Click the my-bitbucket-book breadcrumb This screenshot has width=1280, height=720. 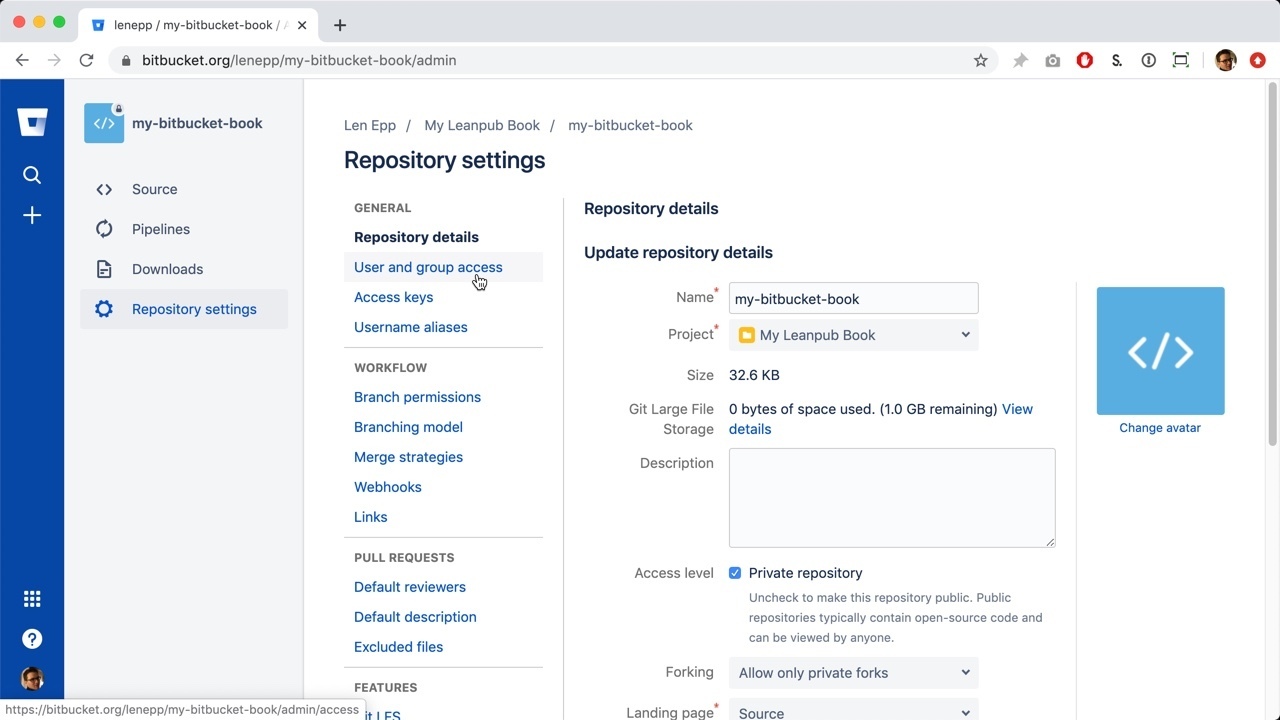pyautogui.click(x=630, y=125)
